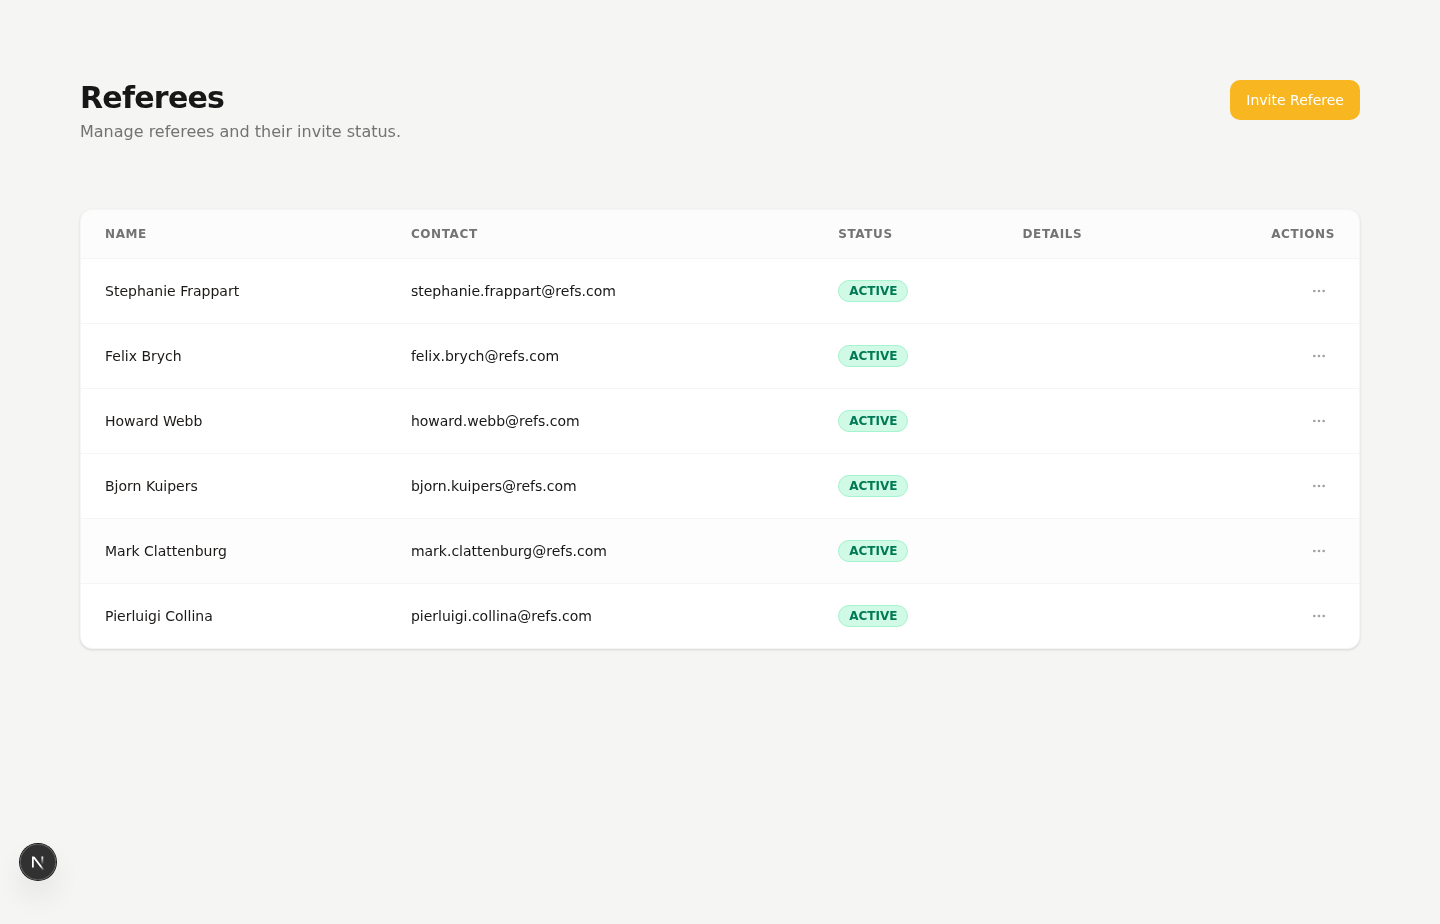The width and height of the screenshot is (1440, 924).
Task: Click the Details column header
Action: (x=1052, y=234)
